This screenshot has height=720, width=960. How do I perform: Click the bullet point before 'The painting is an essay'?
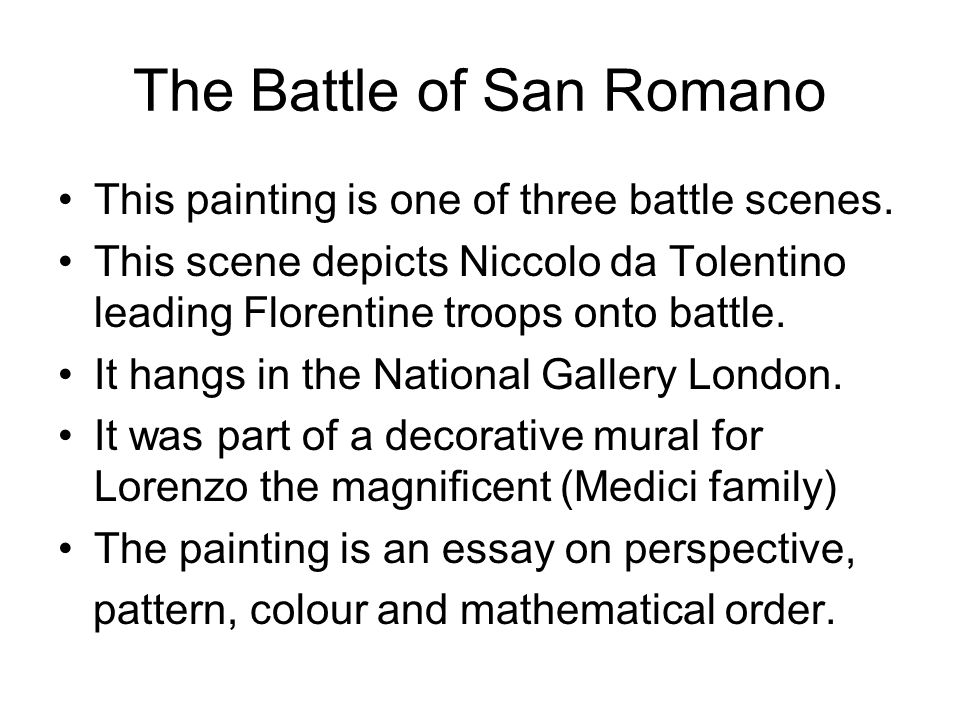pyautogui.click(x=66, y=549)
